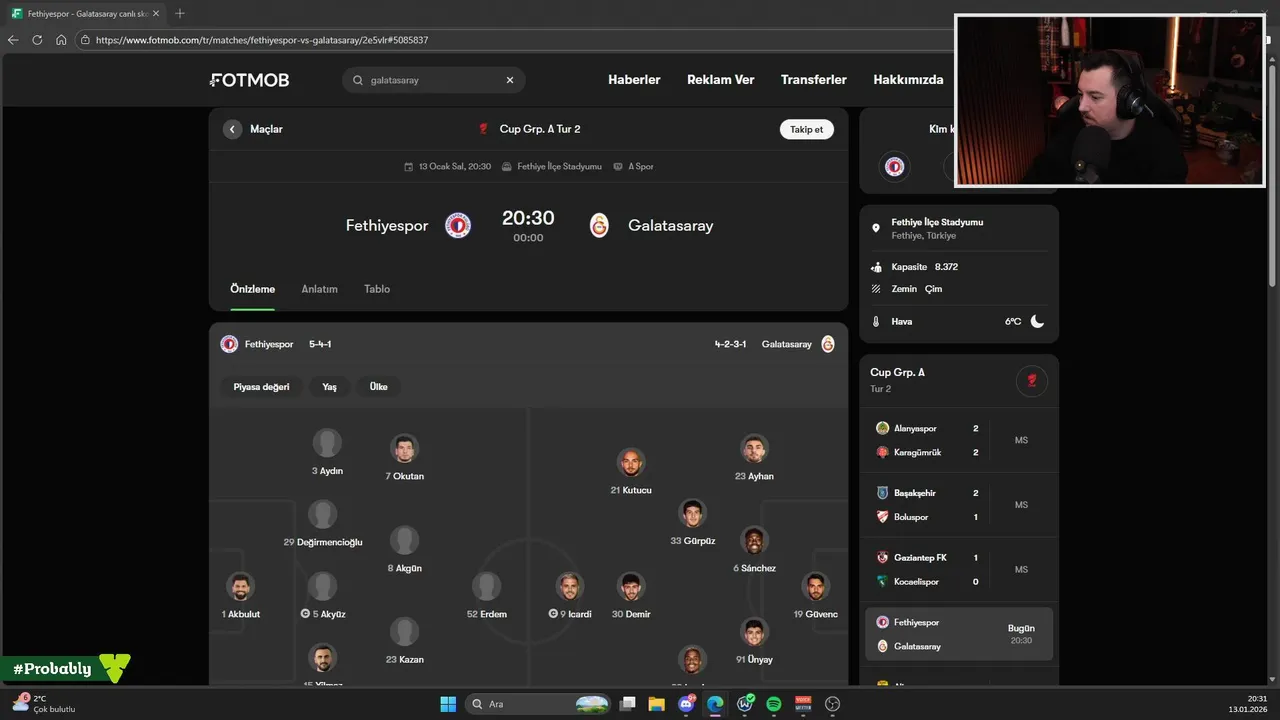Open the Galatasaray team name in header
Viewport: 1280px width, 720px height.
click(x=671, y=226)
